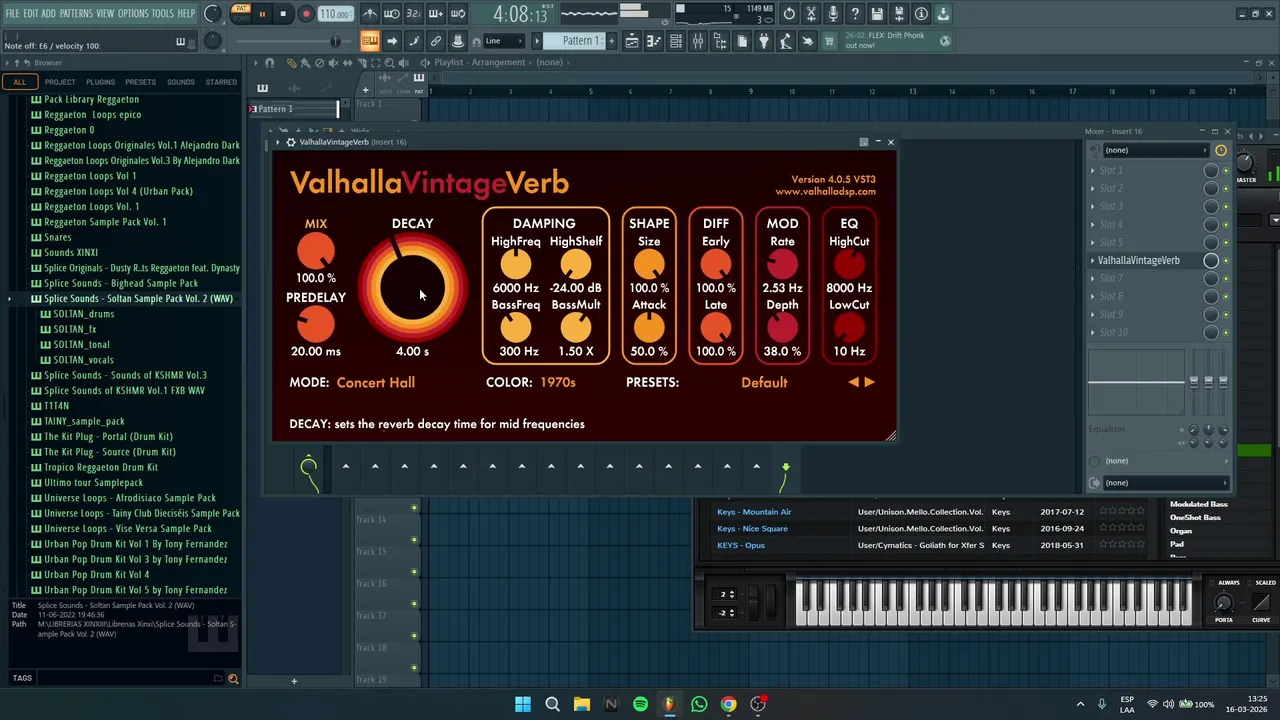Select the playlist mute tool
Screen dimensions: 1280x720
[334, 63]
